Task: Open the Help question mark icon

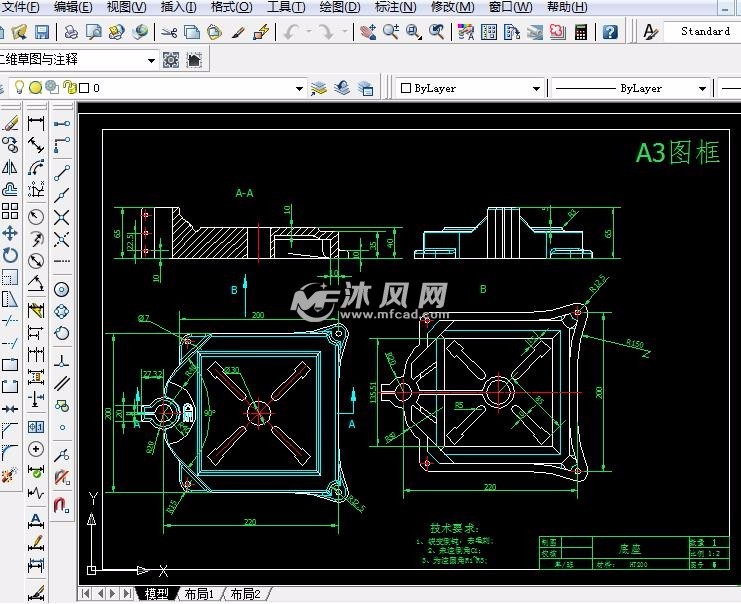Action: [610, 32]
